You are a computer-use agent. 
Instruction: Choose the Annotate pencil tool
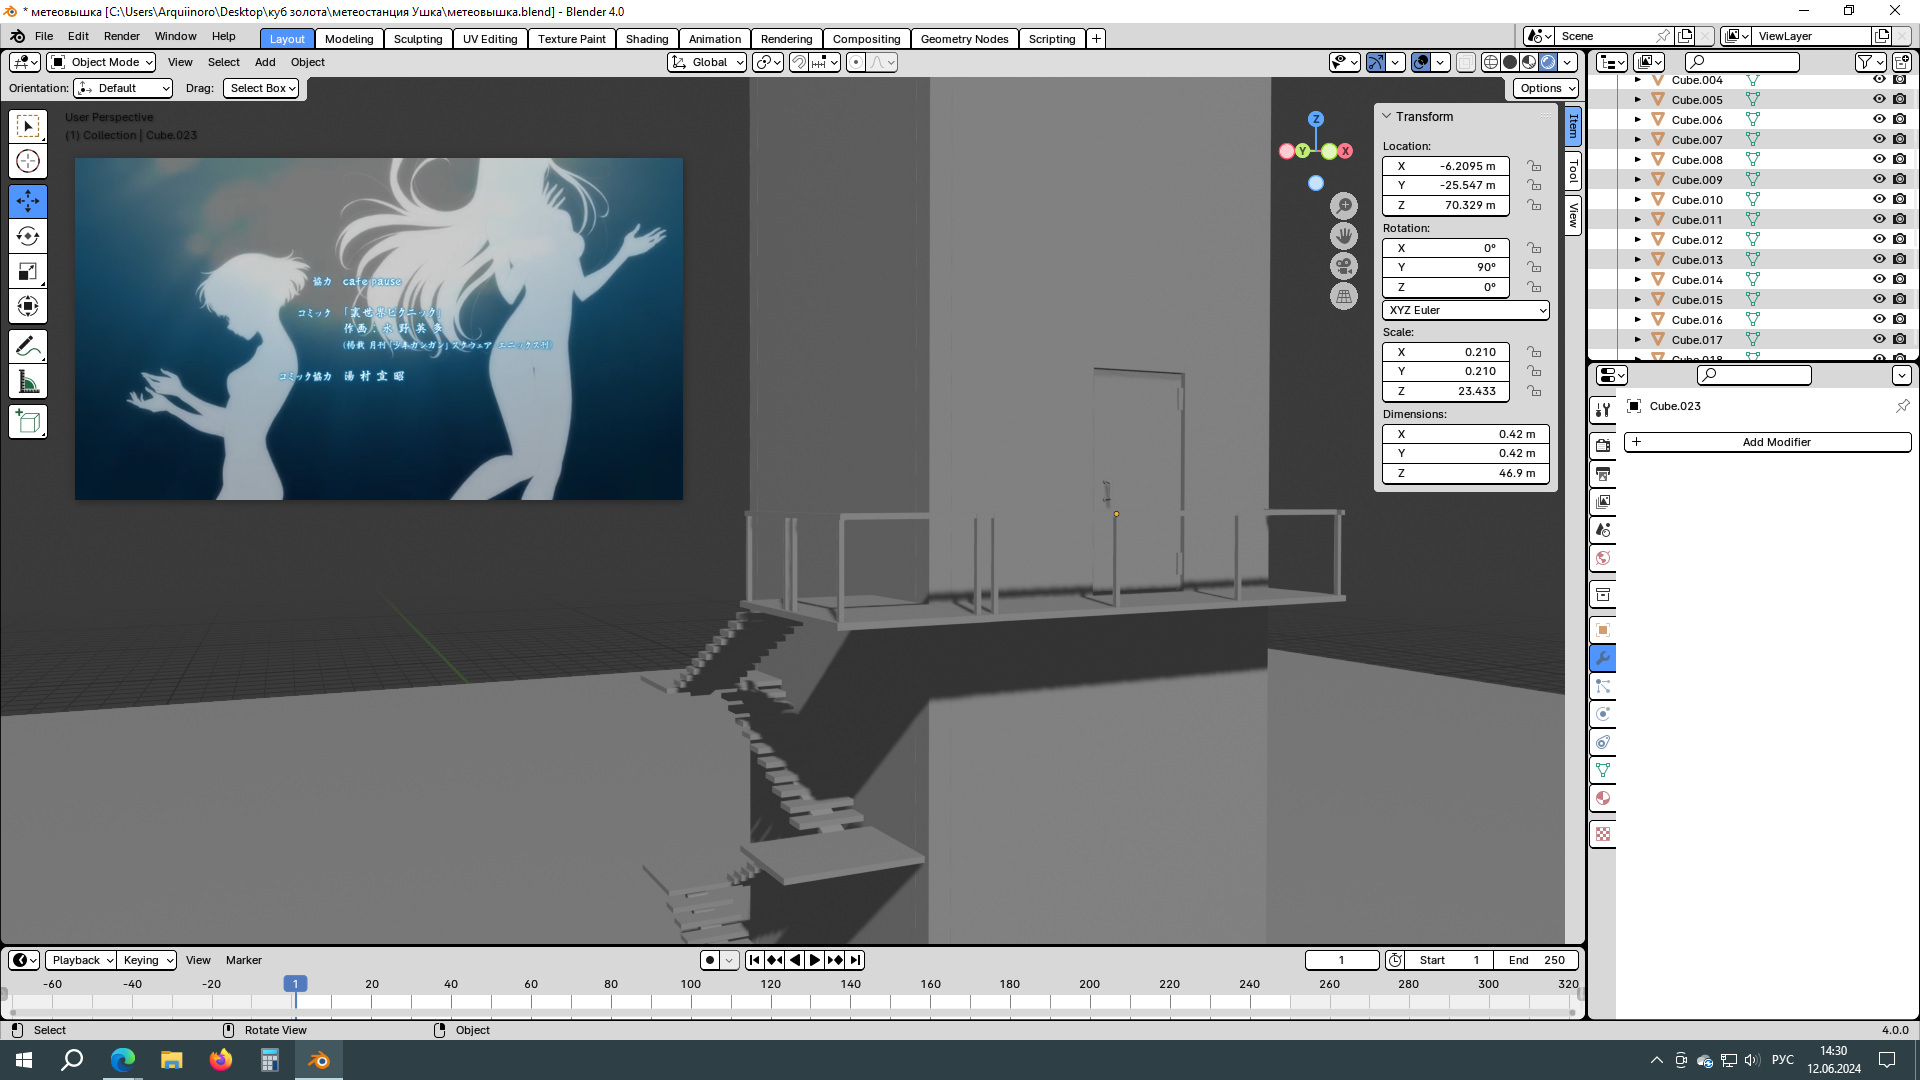(28, 347)
